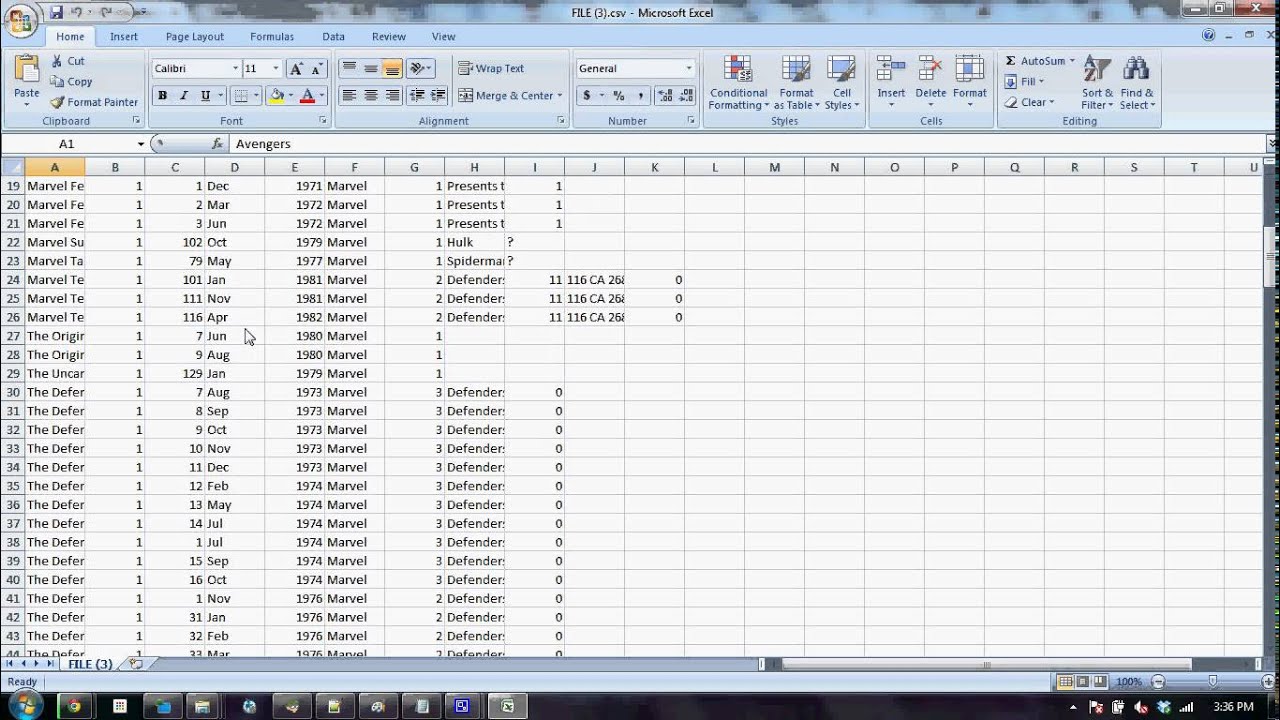Viewport: 1280px width, 720px height.
Task: Open Find & Select menu
Action: coord(1137,83)
